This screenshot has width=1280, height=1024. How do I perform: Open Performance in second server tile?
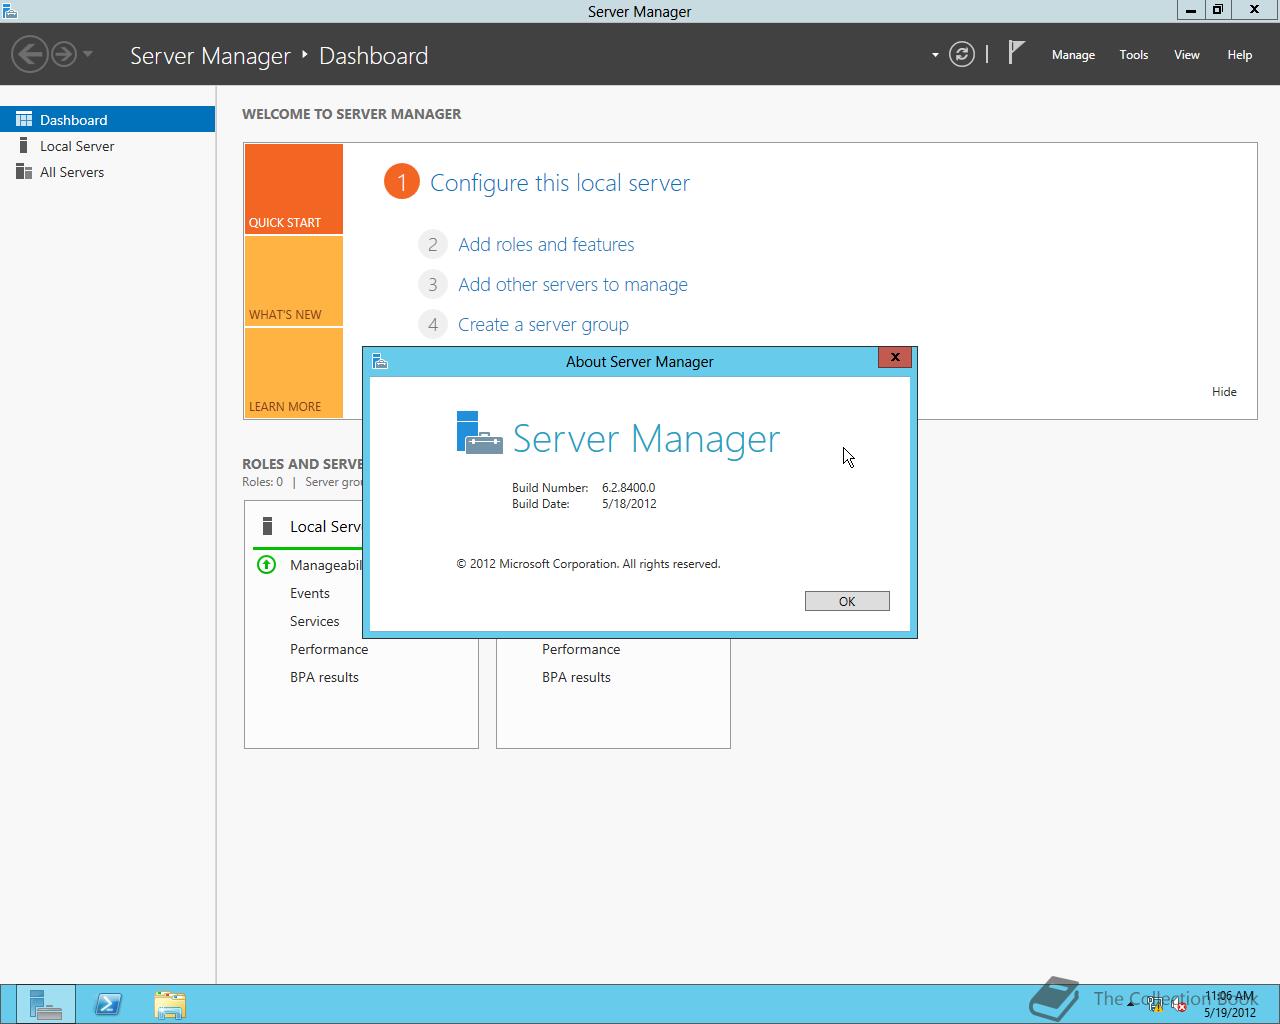581,649
